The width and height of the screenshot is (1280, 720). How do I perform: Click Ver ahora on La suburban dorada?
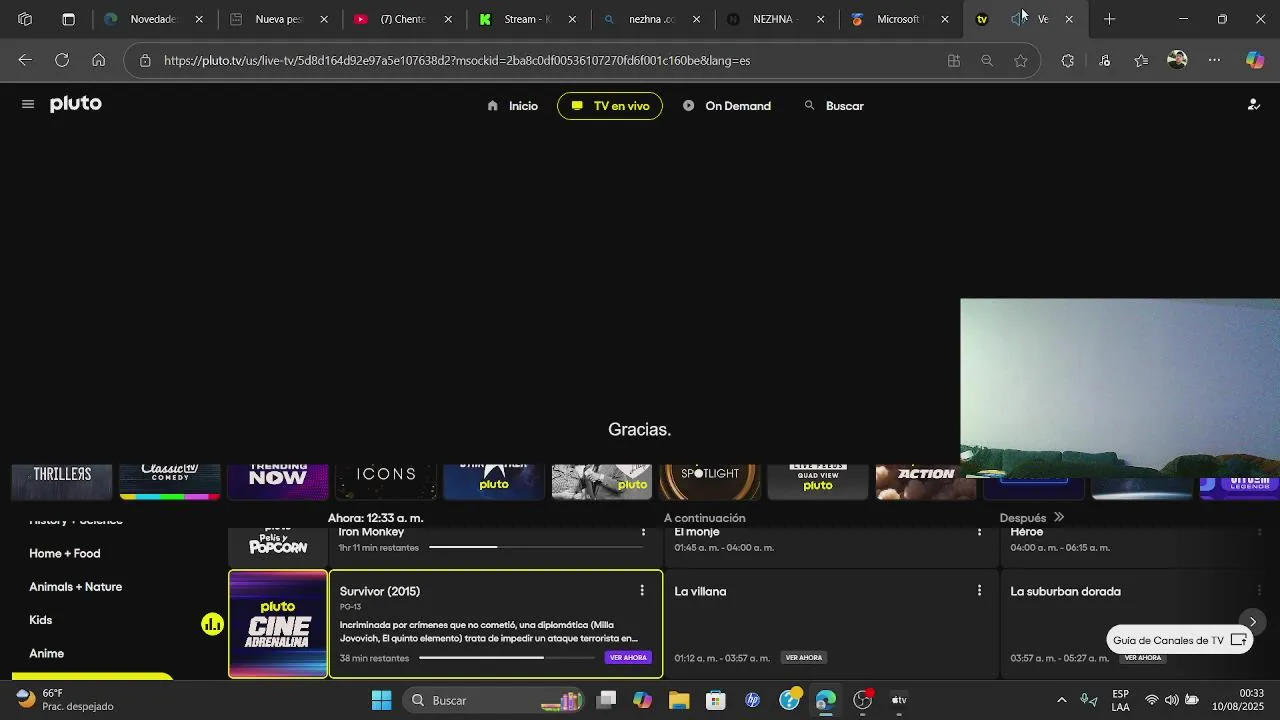point(1142,658)
